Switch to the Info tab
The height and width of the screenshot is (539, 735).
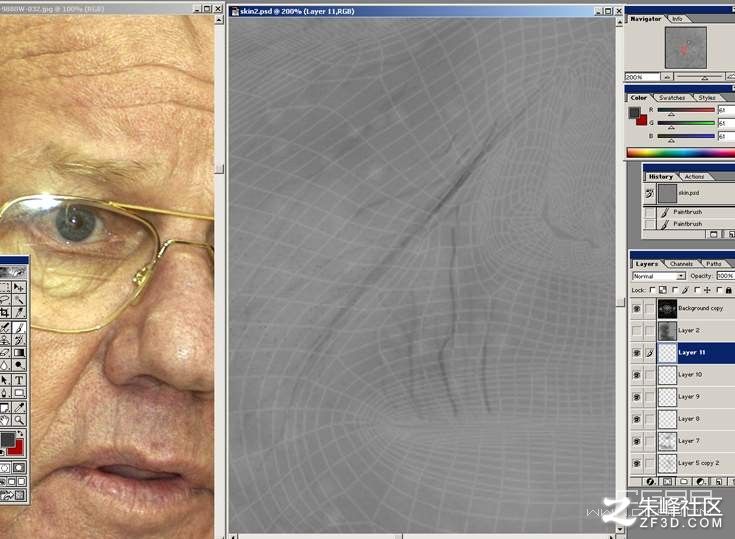(x=677, y=19)
